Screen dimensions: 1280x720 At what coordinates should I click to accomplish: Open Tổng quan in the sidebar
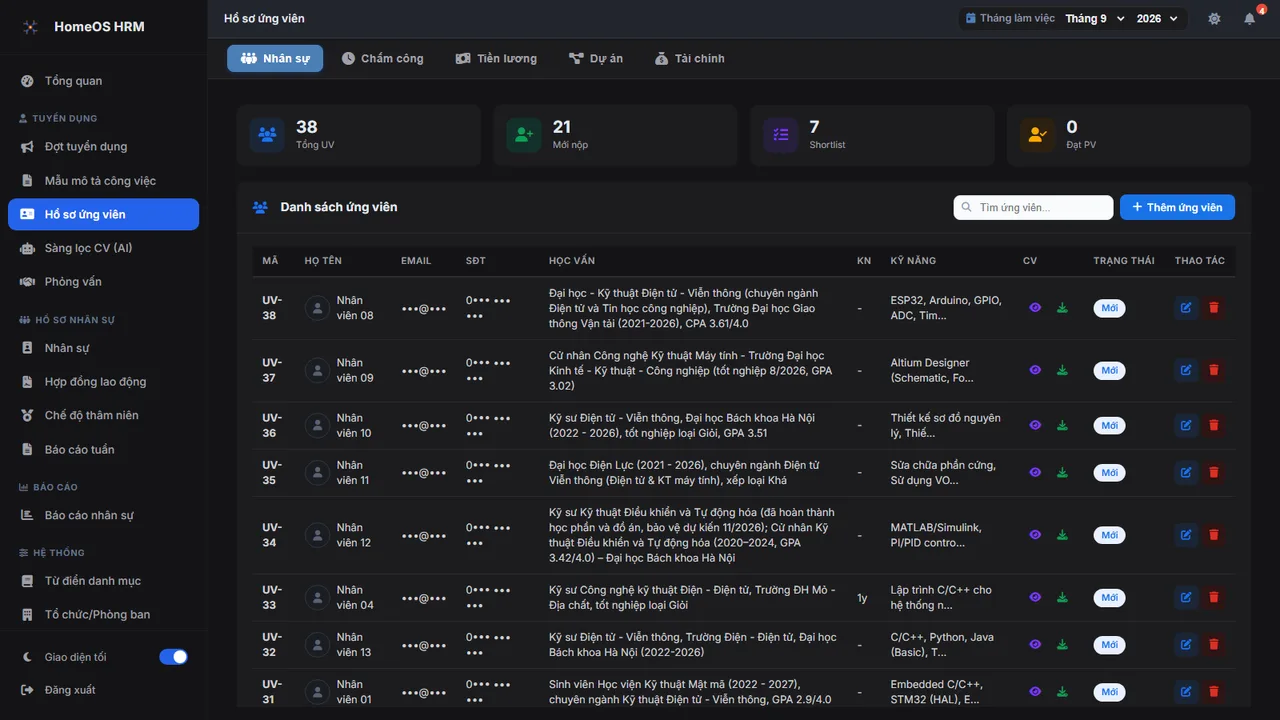pyautogui.click(x=104, y=81)
